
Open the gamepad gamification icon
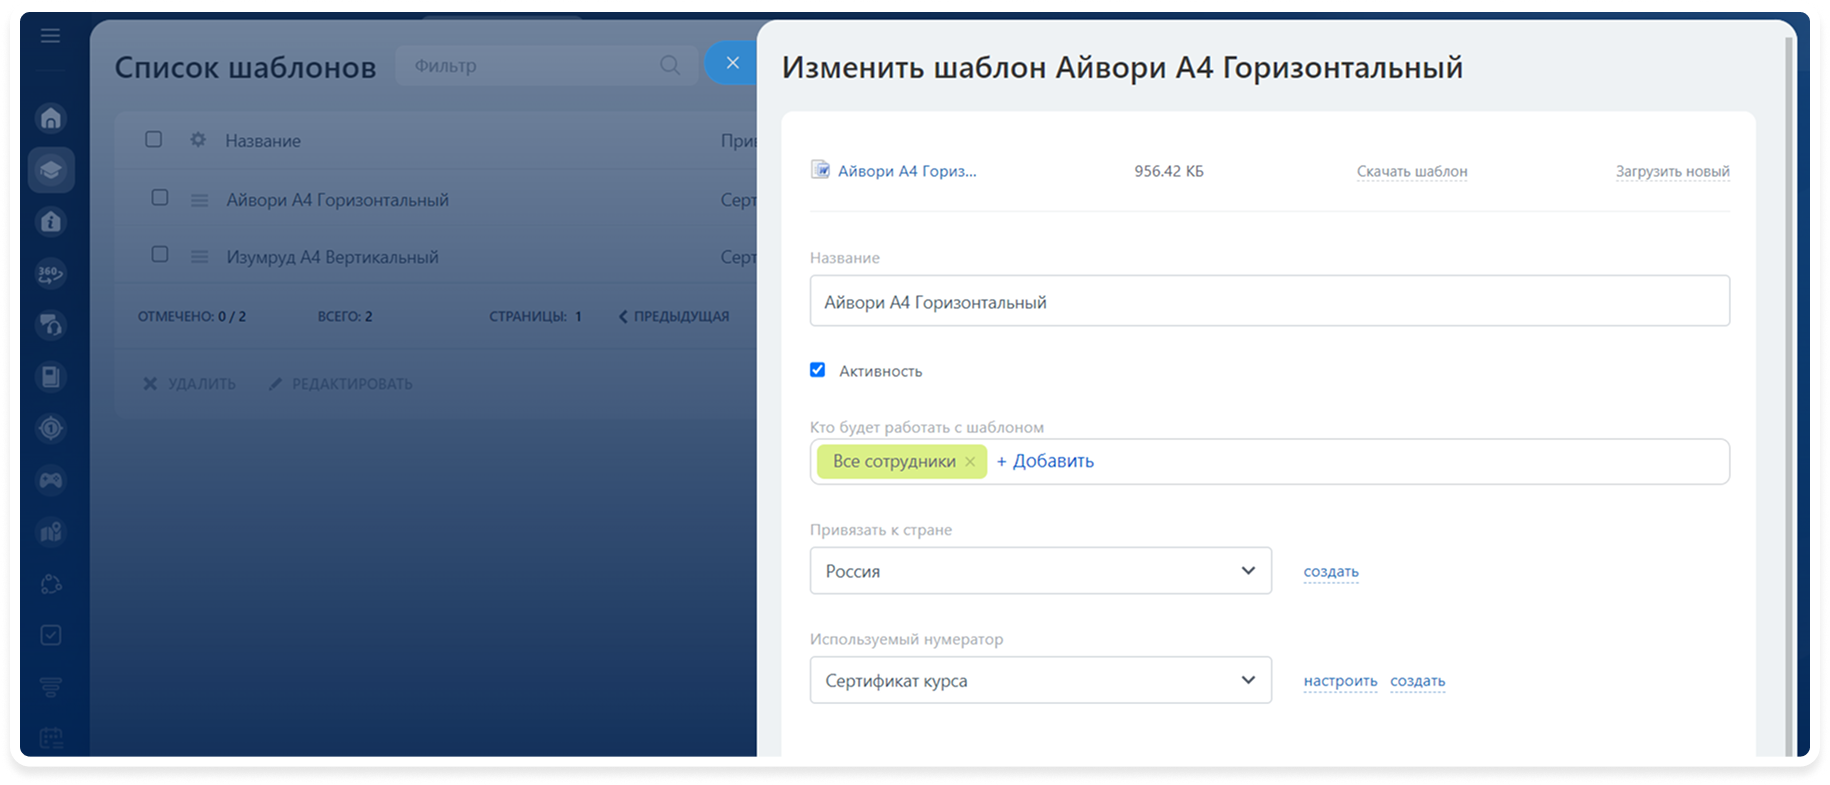click(51, 480)
